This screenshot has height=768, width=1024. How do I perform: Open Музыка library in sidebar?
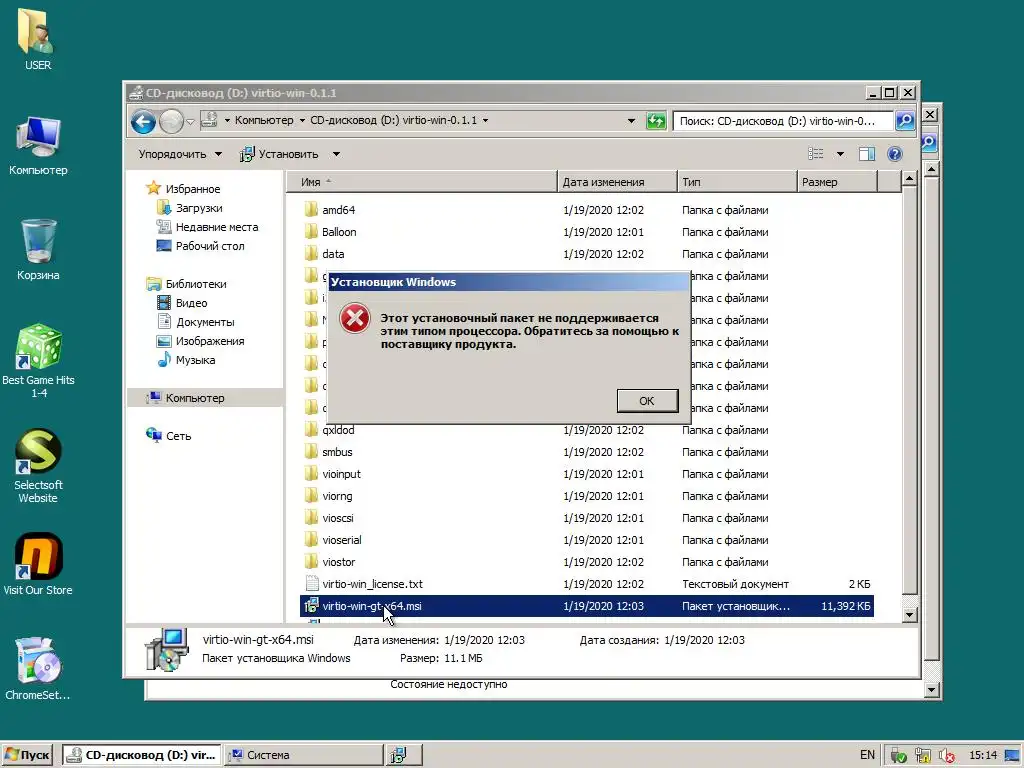(x=195, y=360)
